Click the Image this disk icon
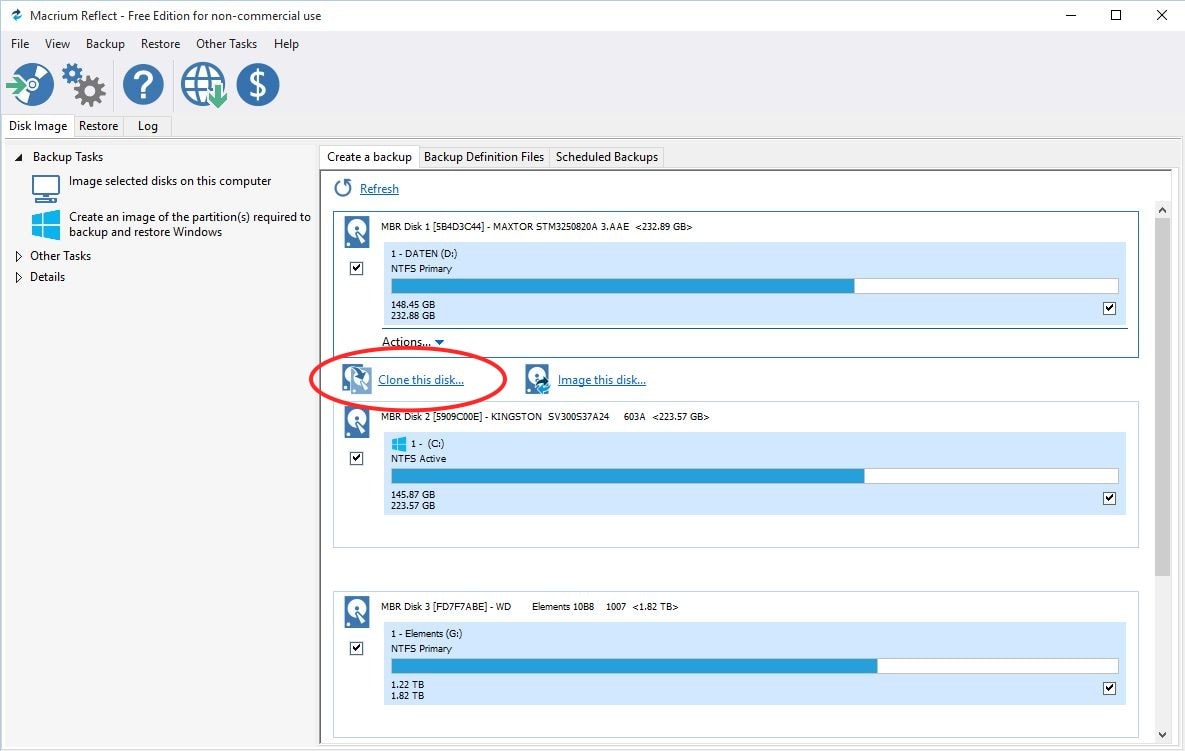 pos(537,379)
